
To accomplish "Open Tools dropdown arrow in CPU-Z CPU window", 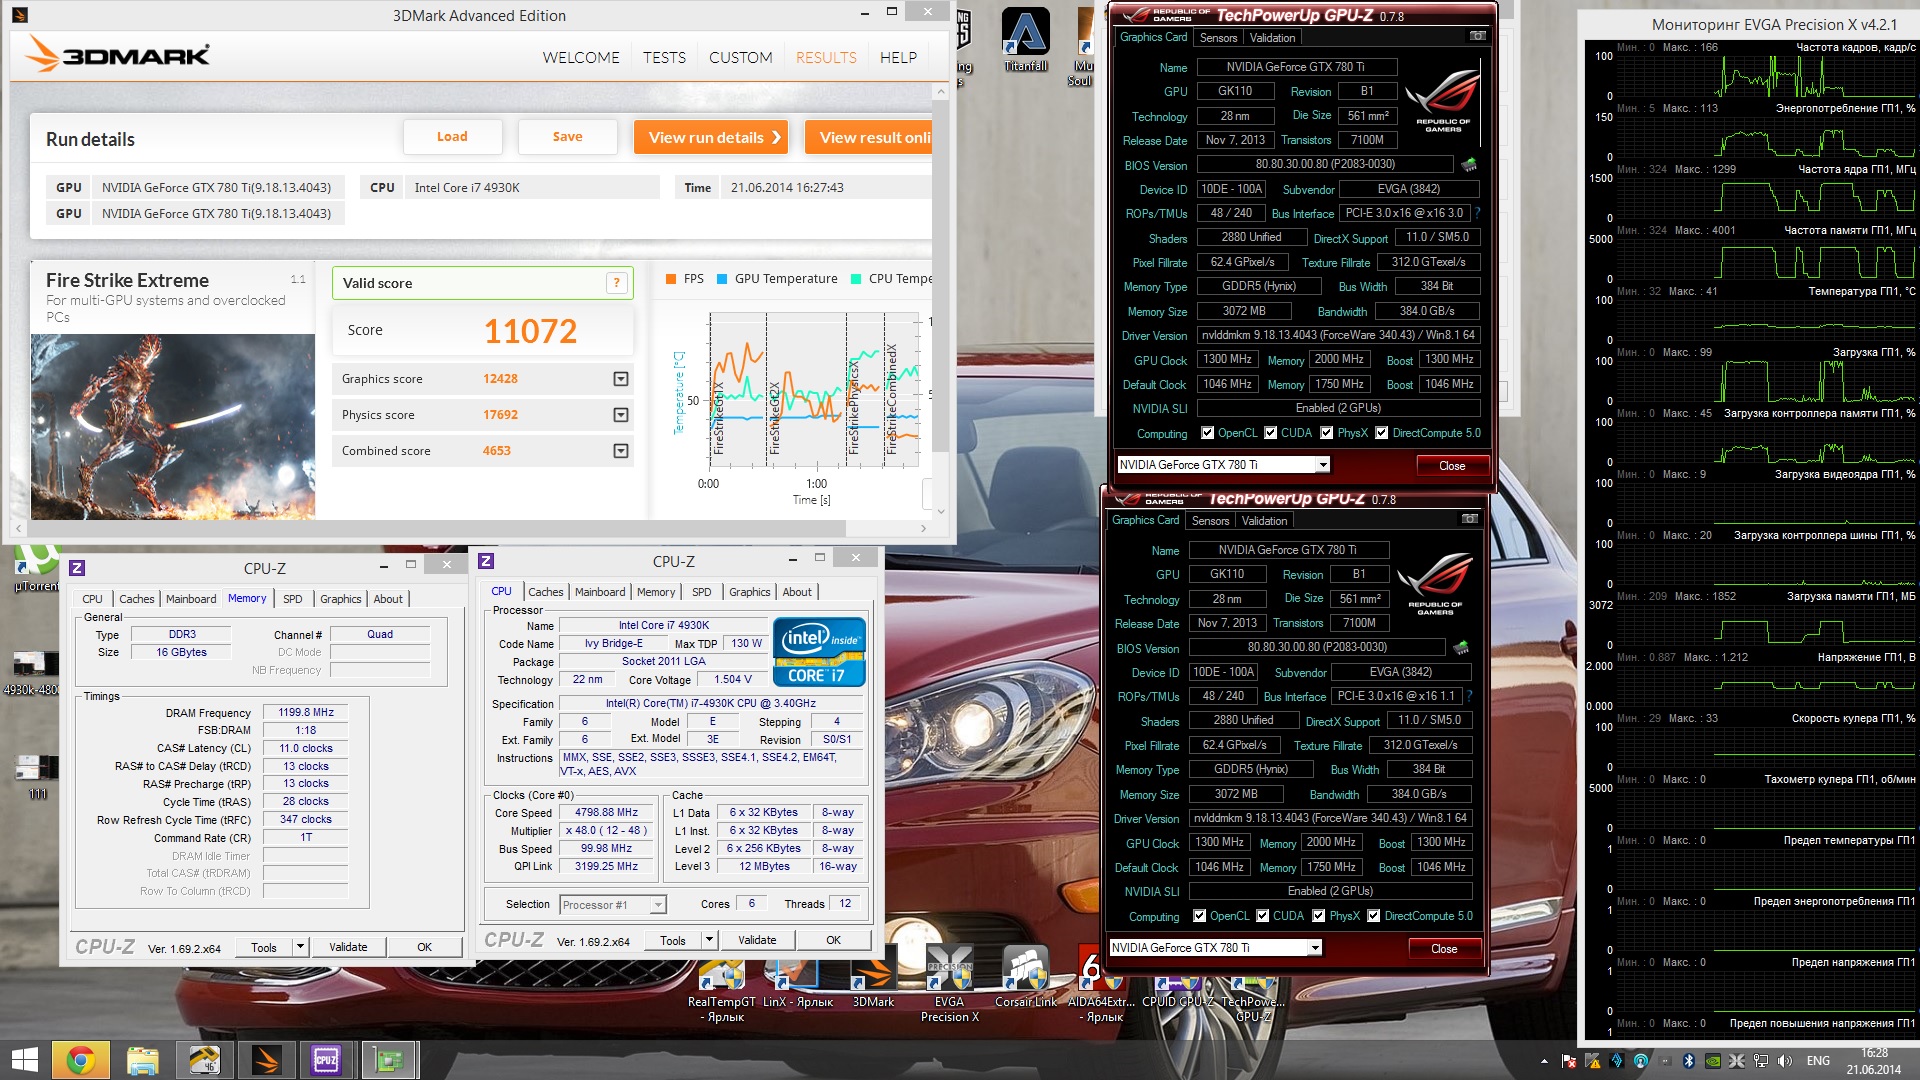I will [709, 940].
